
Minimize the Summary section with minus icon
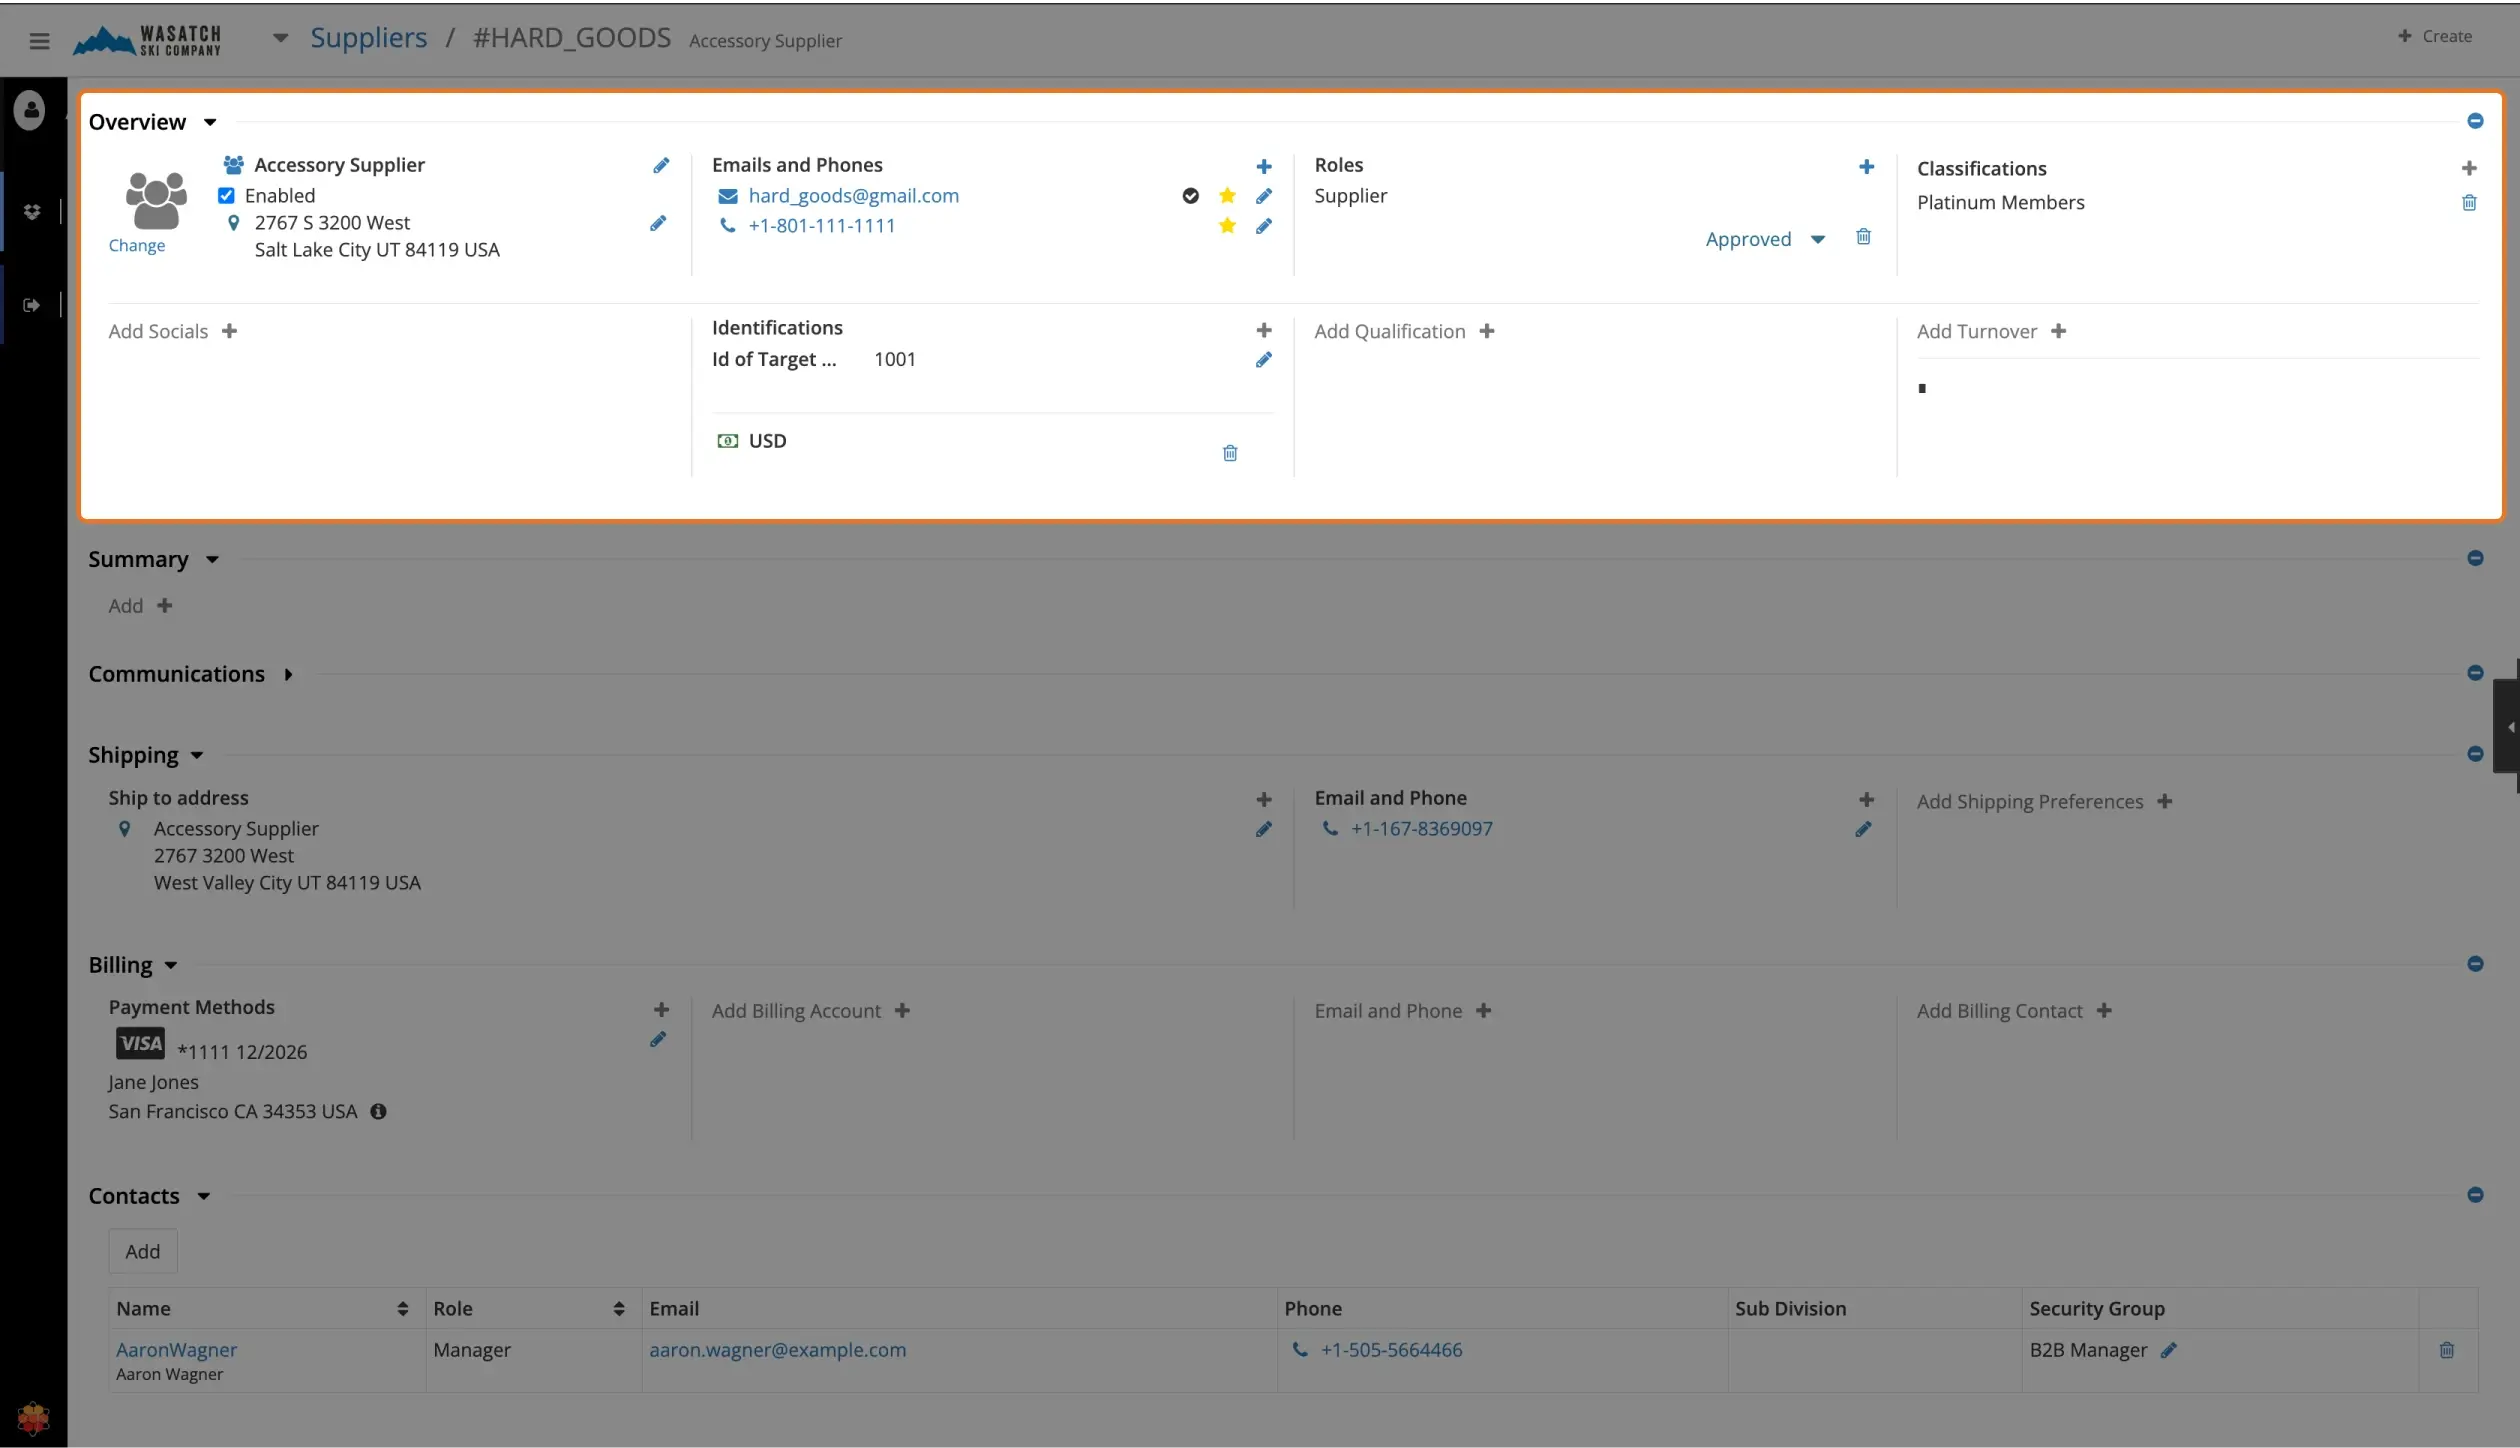tap(2475, 558)
